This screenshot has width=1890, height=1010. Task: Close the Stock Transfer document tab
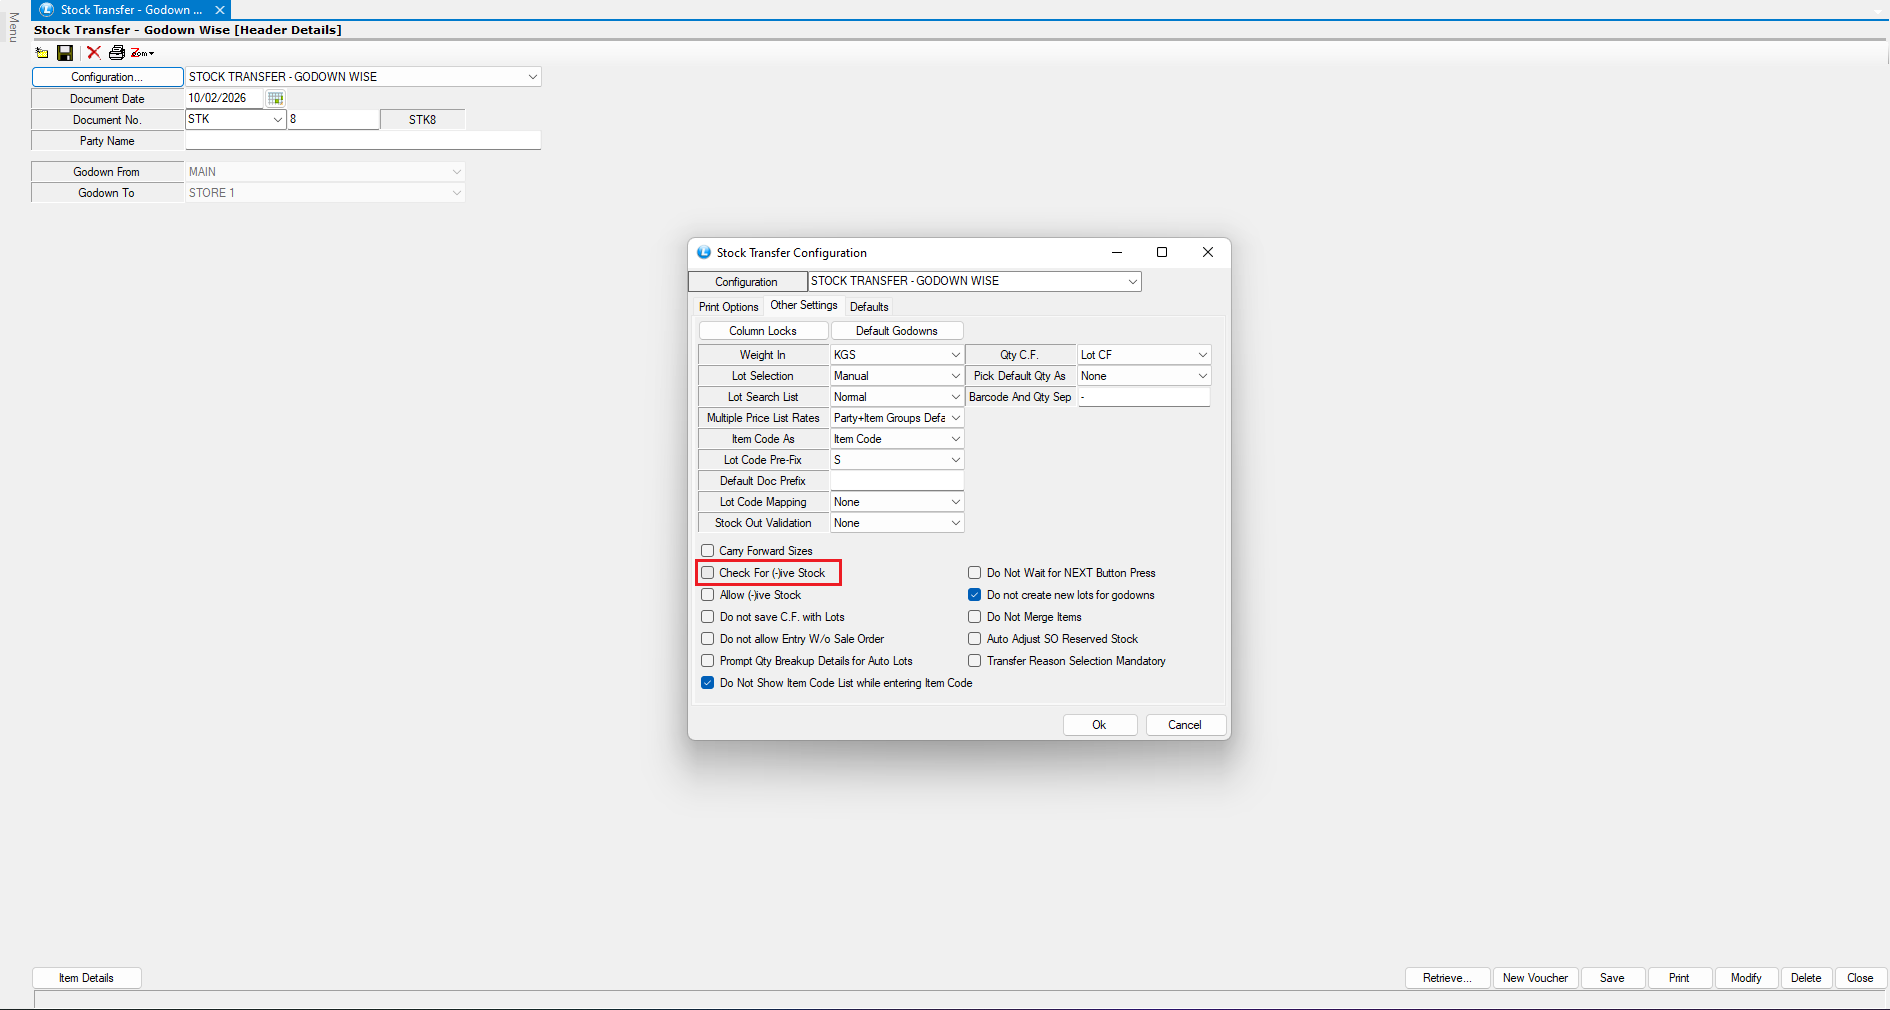point(220,10)
